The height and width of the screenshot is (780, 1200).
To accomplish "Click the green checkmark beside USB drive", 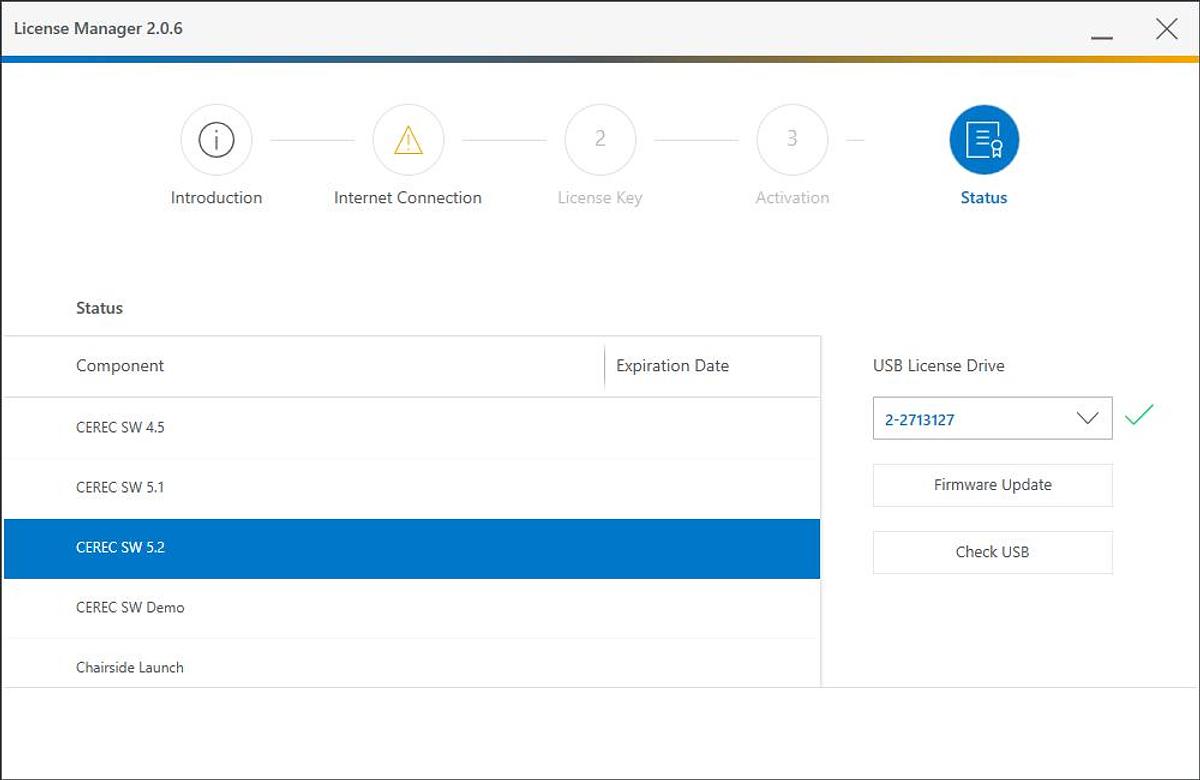I will 1139,415.
